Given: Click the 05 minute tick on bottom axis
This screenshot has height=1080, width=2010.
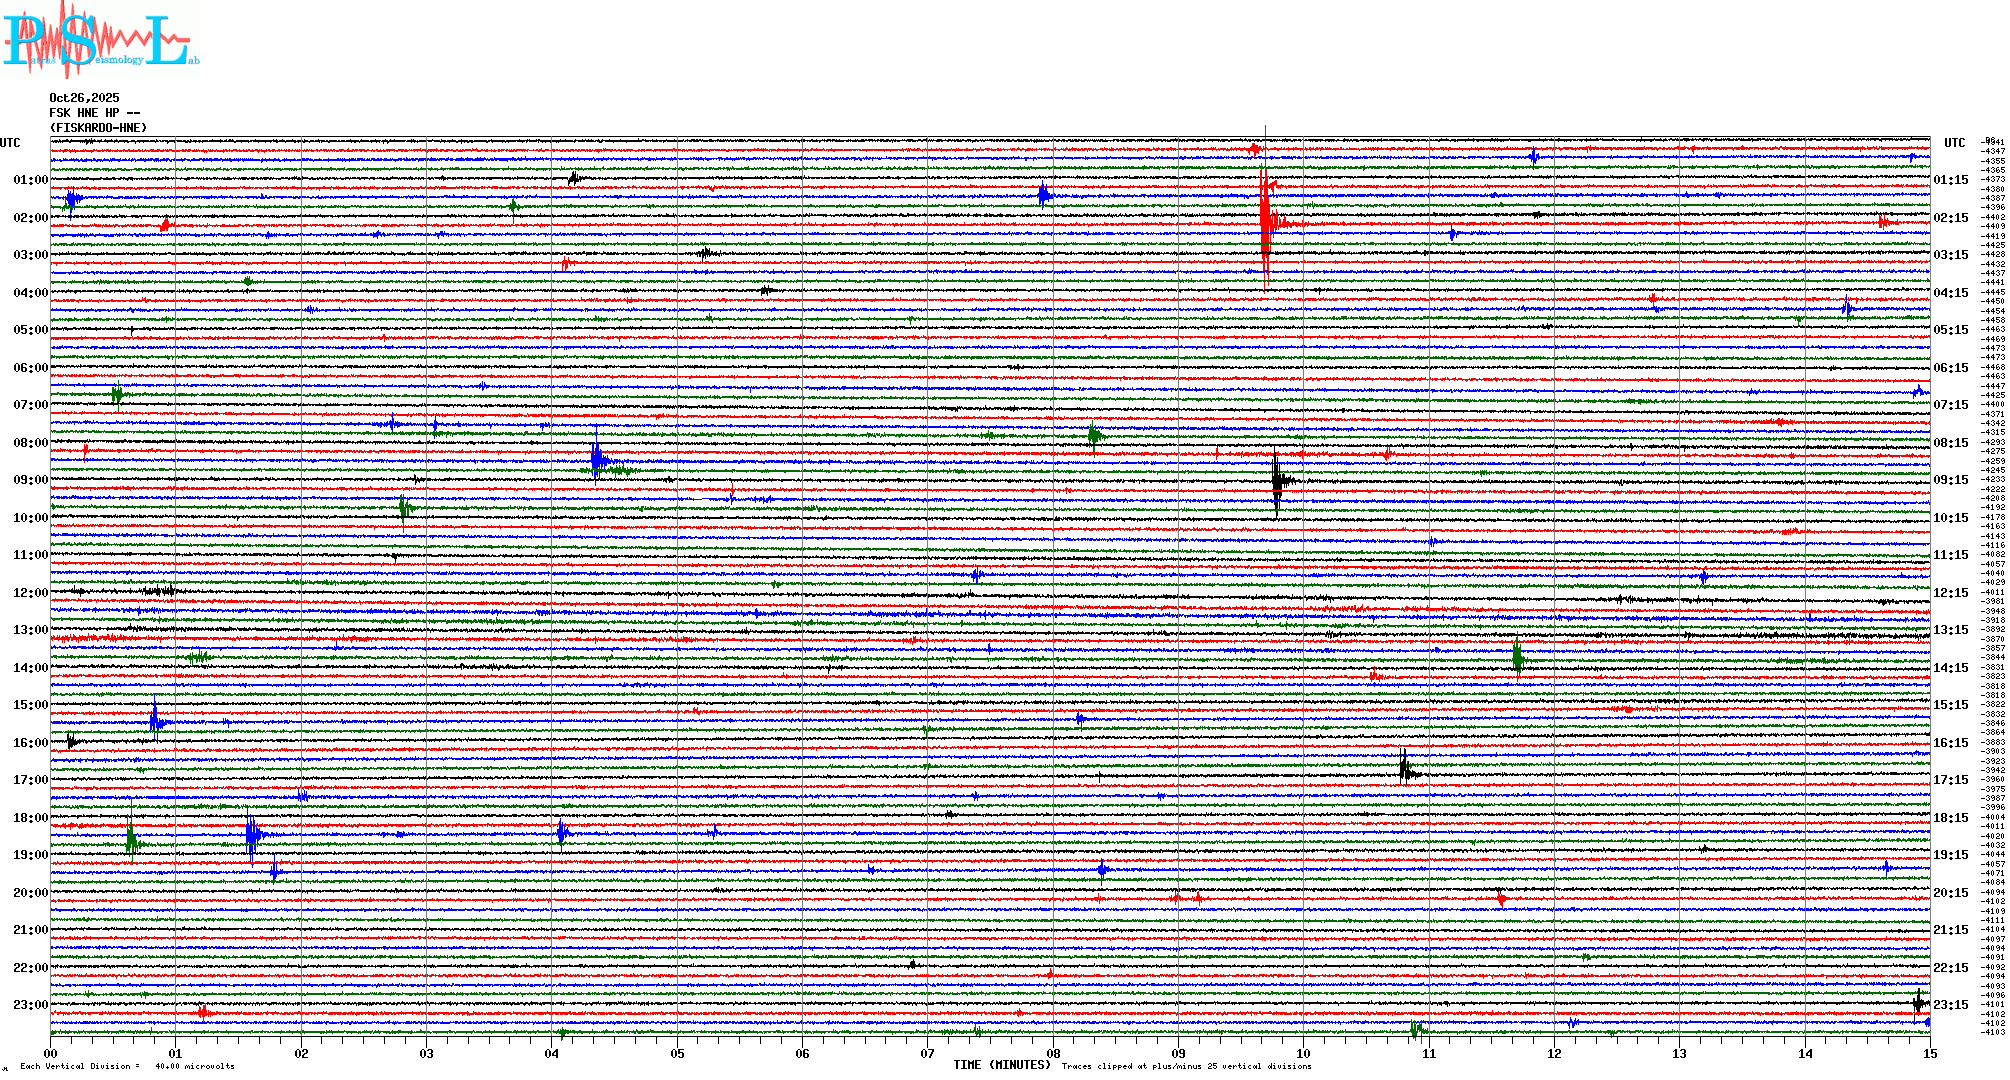Looking at the screenshot, I should [x=677, y=1054].
